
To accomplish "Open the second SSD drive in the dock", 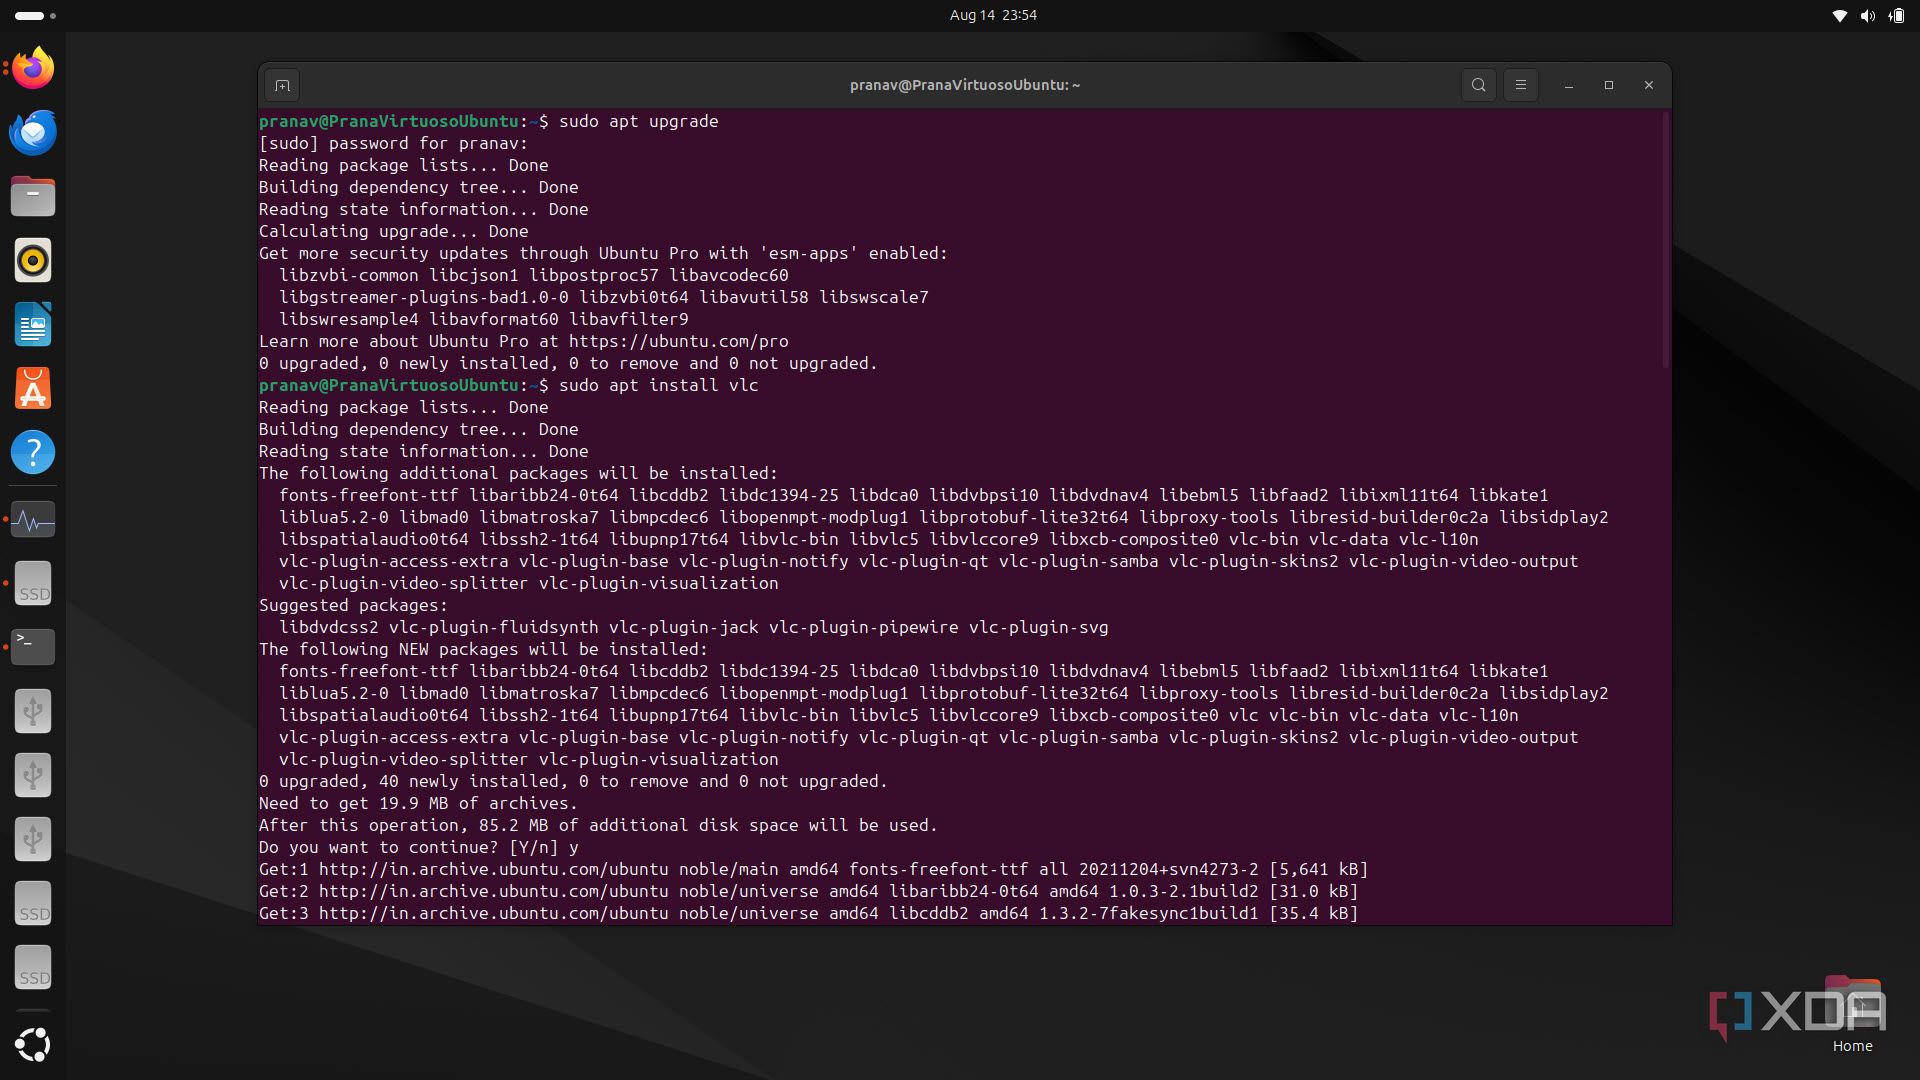I will click(x=33, y=903).
